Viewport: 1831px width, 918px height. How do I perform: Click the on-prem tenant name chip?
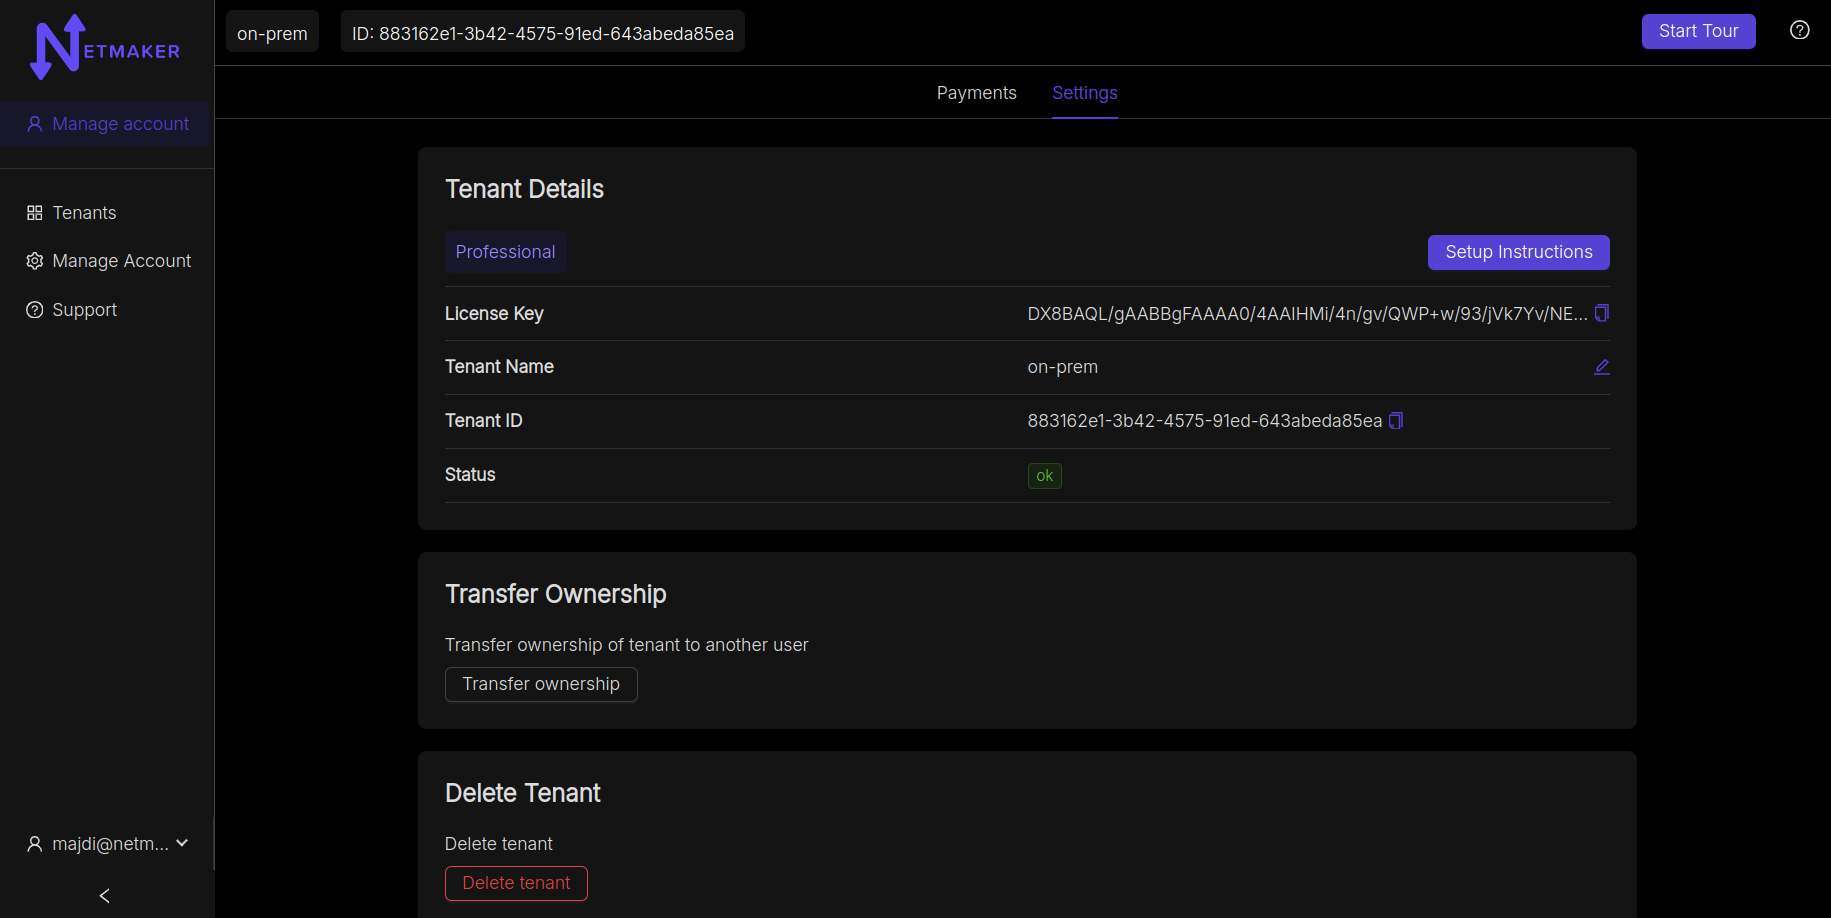pos(272,33)
